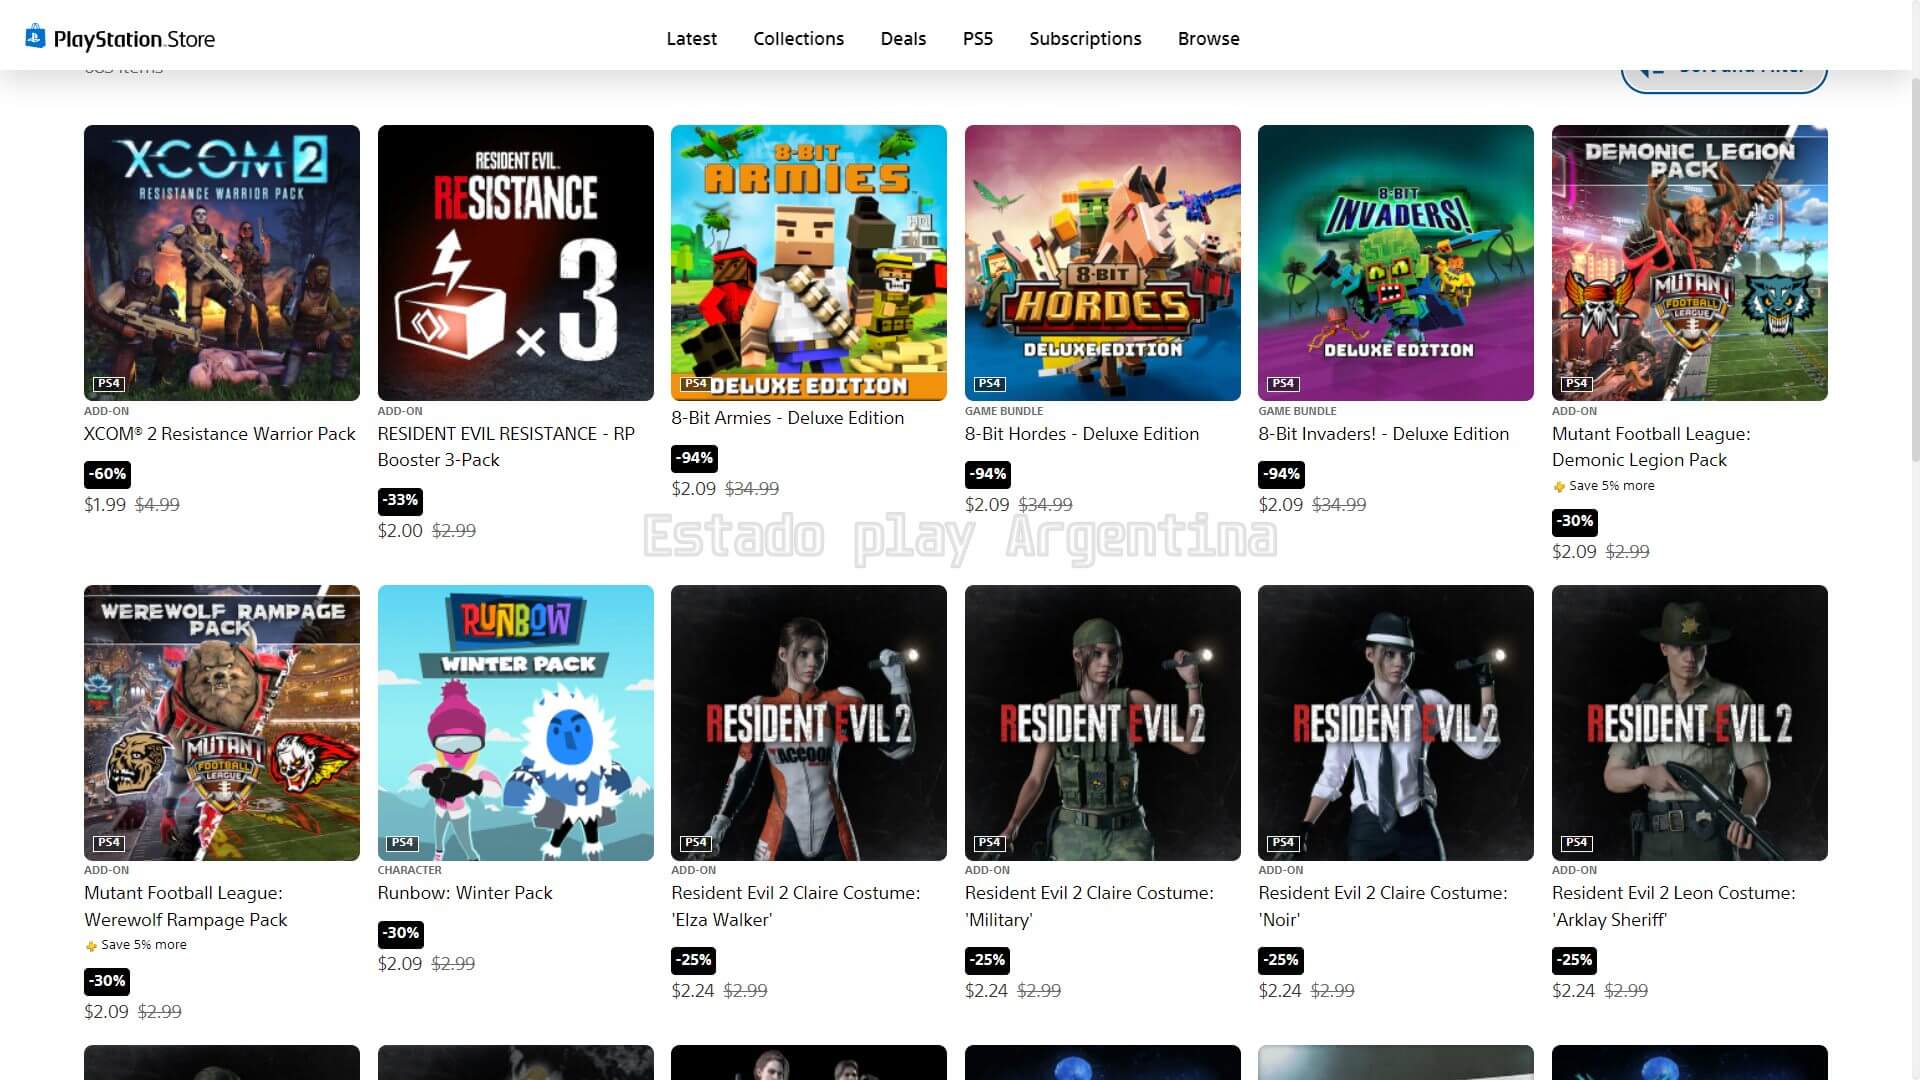
Task: Click the page's vertical scrollbar
Action: (x=1914, y=270)
